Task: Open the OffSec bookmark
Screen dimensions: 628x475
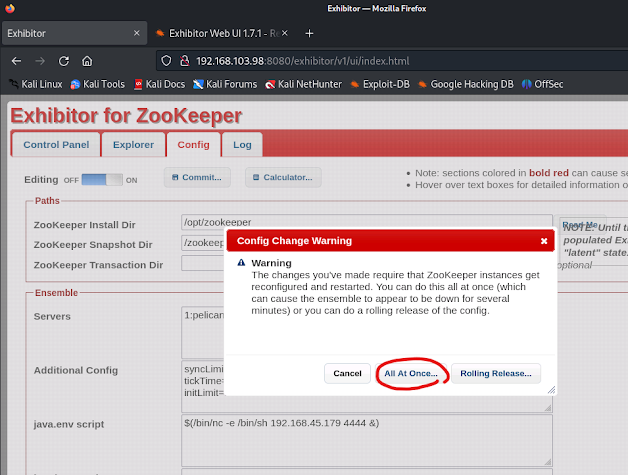Action: 543,84
